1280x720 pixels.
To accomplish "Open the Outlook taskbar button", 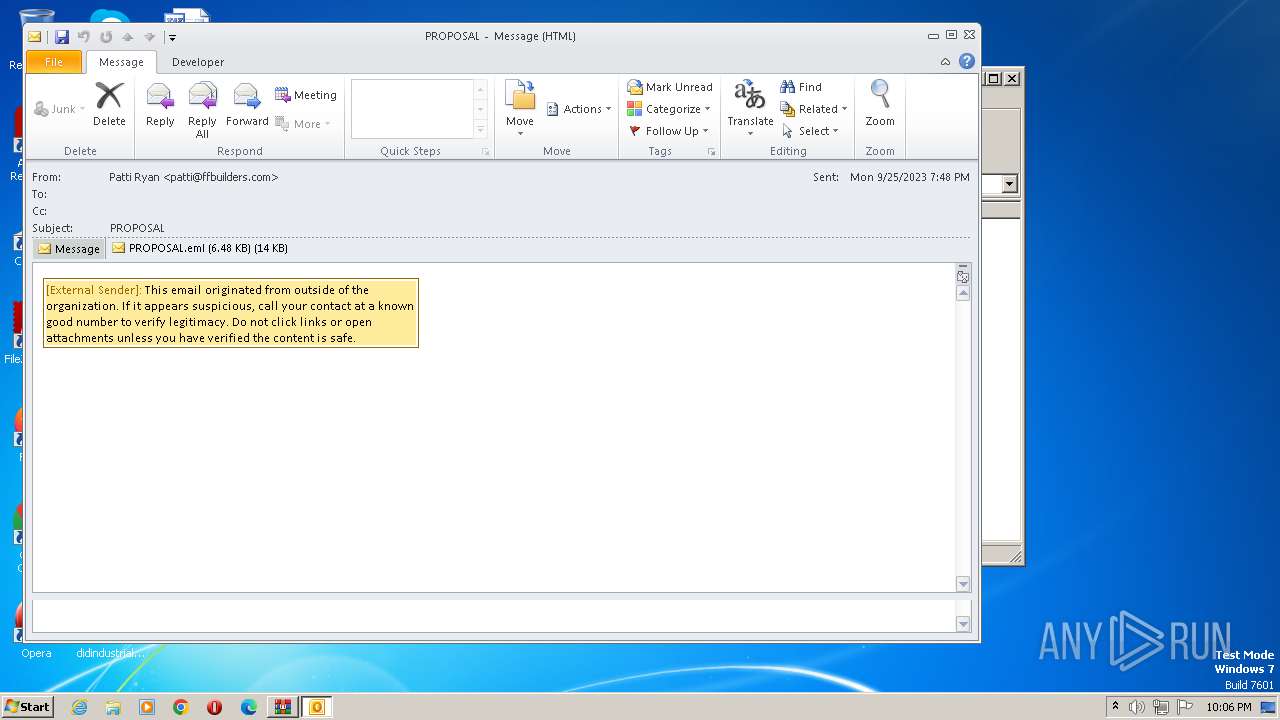I will click(316, 707).
